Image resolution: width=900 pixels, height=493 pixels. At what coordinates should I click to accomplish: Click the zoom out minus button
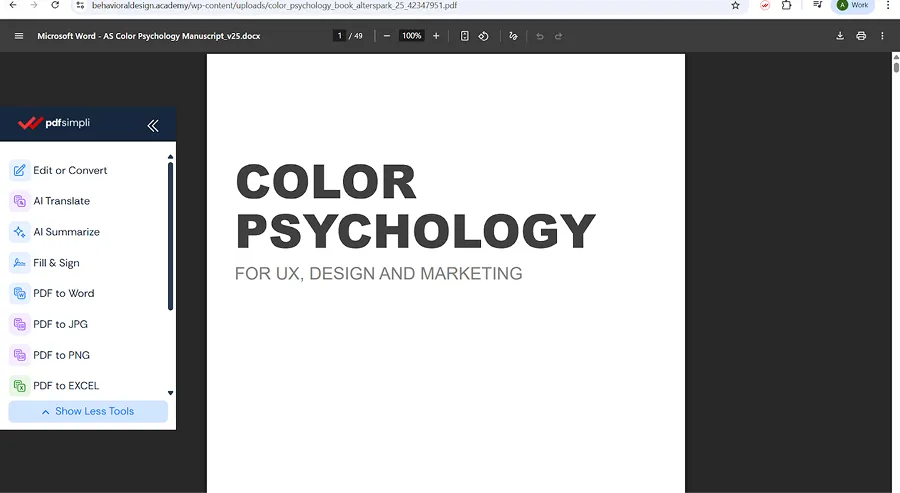coord(387,36)
